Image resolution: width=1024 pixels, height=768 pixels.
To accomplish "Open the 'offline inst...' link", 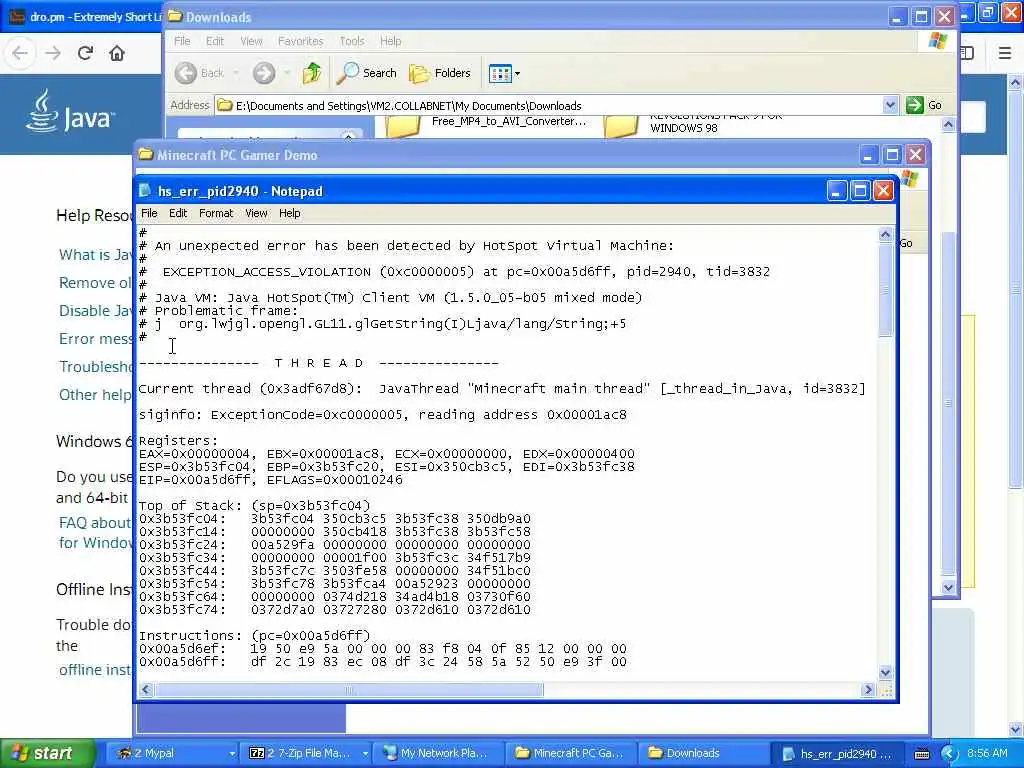I will pyautogui.click(x=95, y=670).
